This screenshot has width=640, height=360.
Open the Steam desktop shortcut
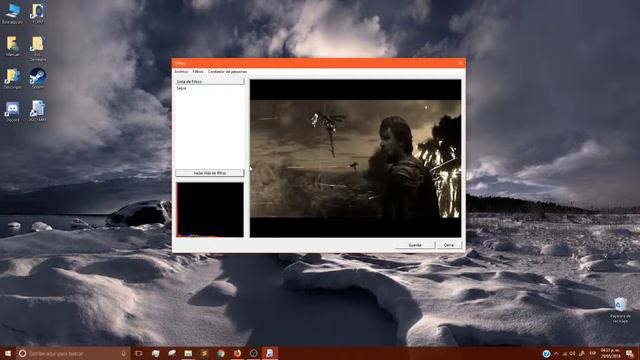pos(38,78)
